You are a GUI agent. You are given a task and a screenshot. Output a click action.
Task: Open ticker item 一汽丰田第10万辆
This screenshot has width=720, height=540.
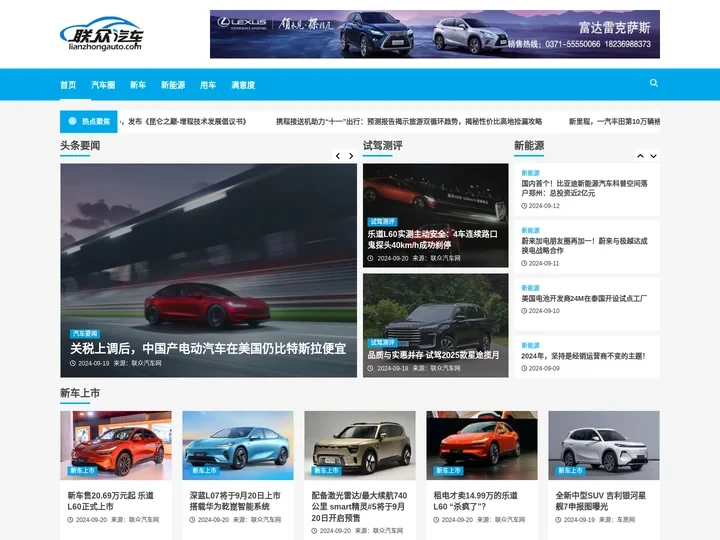pyautogui.click(x=614, y=122)
